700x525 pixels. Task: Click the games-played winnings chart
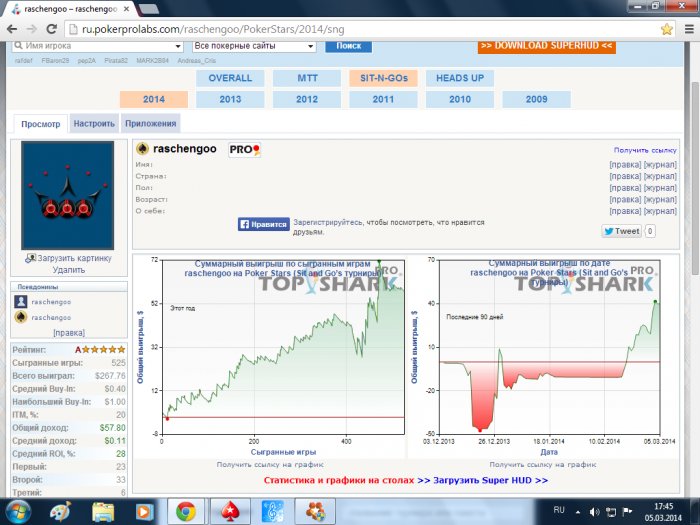(x=283, y=347)
